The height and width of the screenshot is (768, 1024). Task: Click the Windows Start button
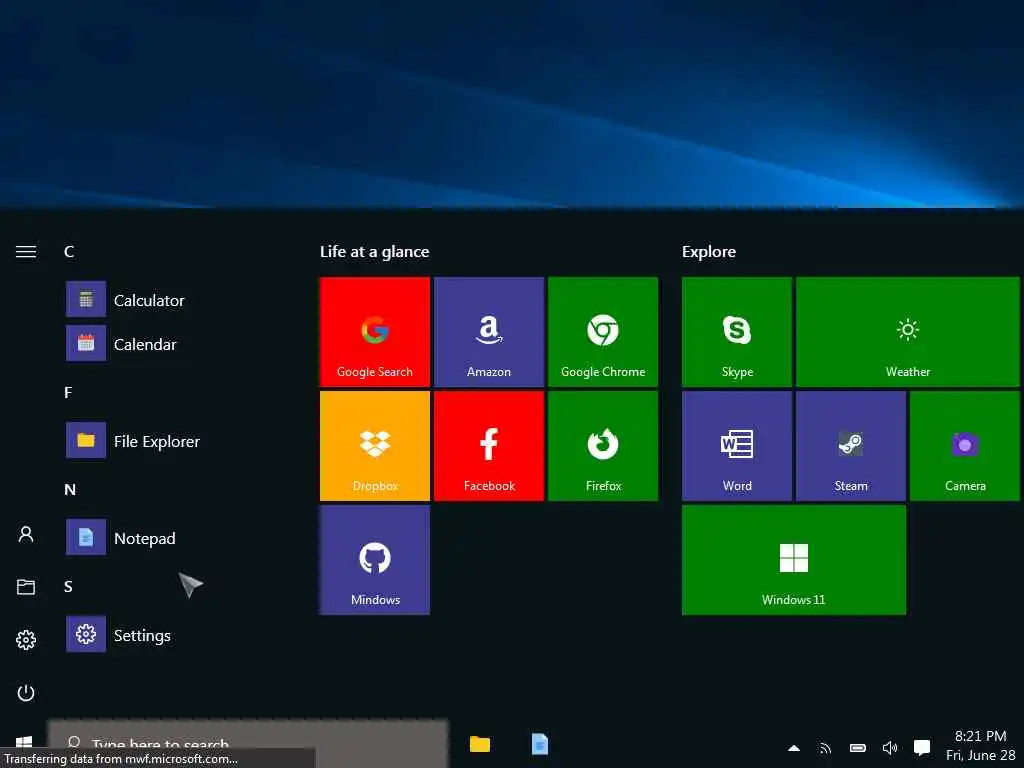point(24,743)
